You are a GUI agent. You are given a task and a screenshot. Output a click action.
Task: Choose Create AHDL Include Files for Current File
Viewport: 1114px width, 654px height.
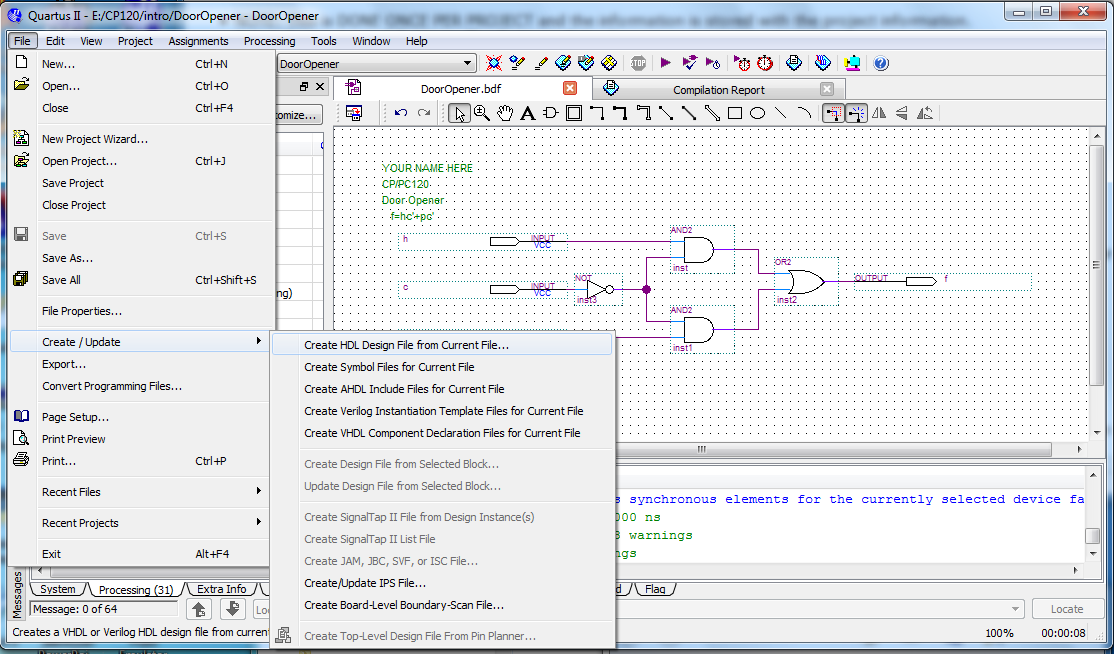point(441,389)
